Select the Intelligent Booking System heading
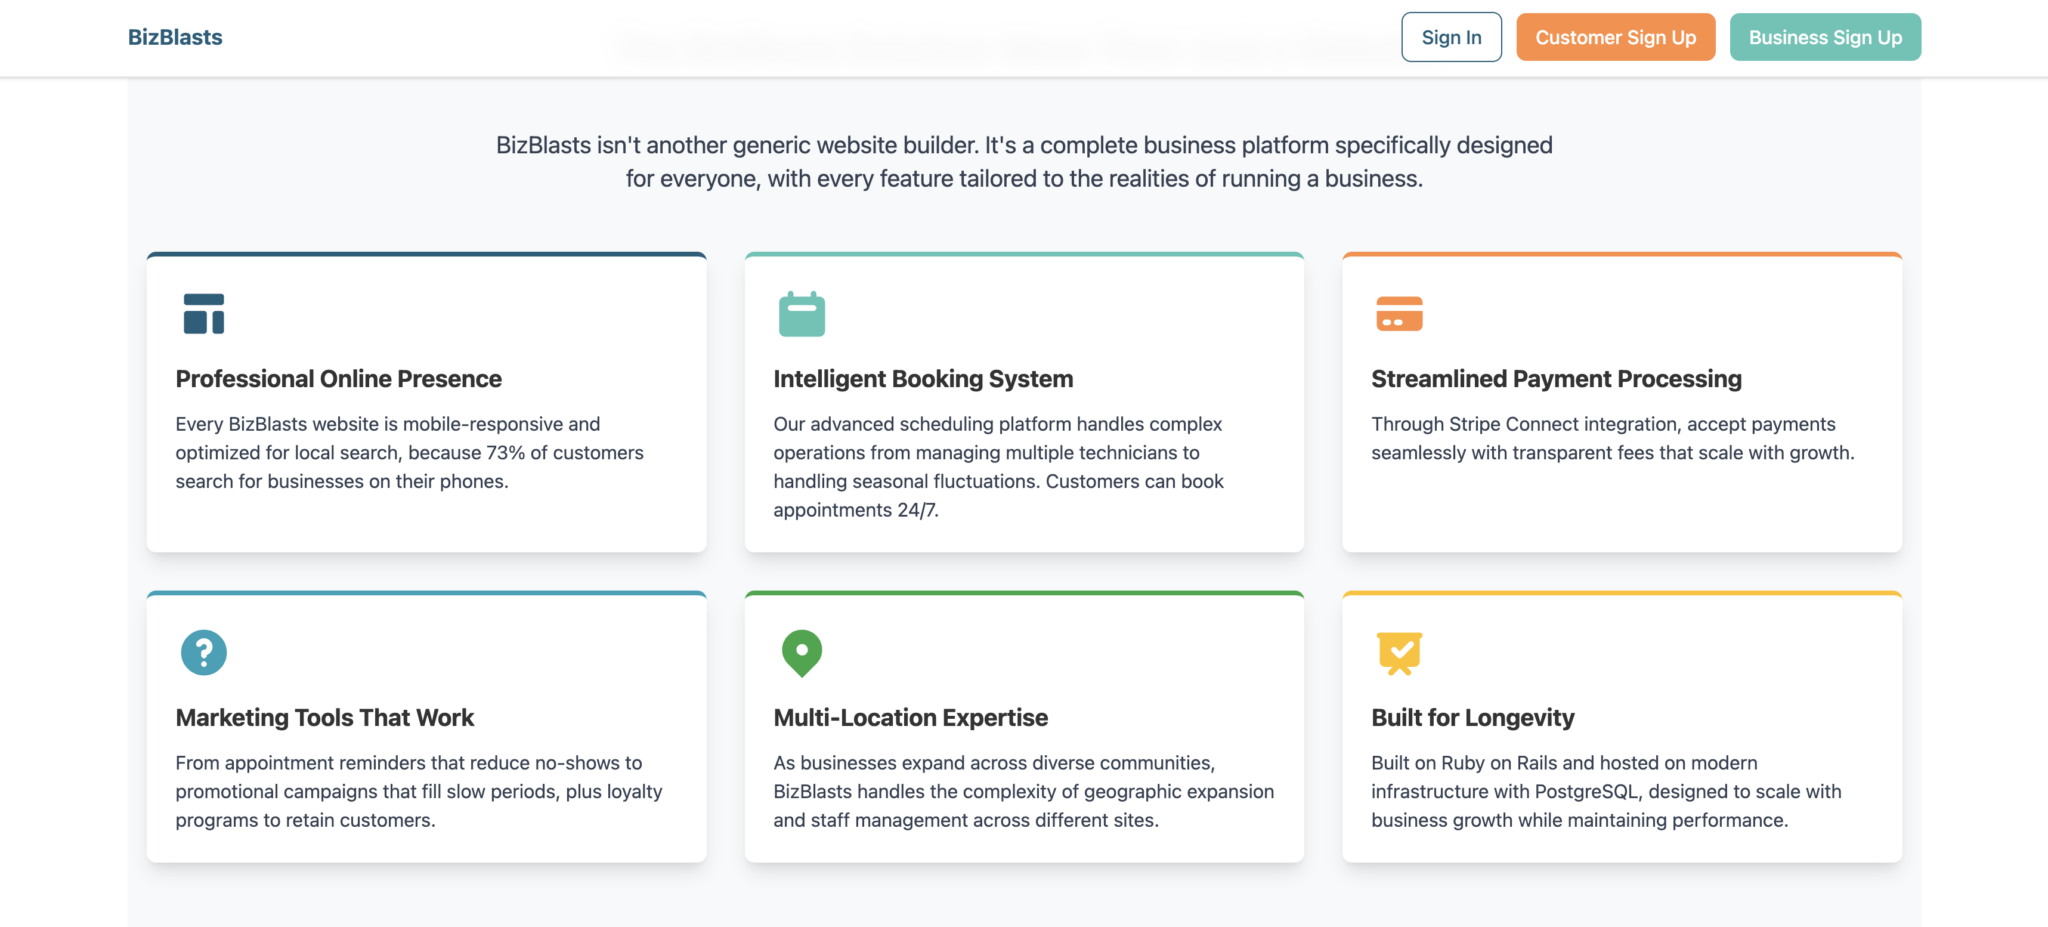 pyautogui.click(x=923, y=379)
